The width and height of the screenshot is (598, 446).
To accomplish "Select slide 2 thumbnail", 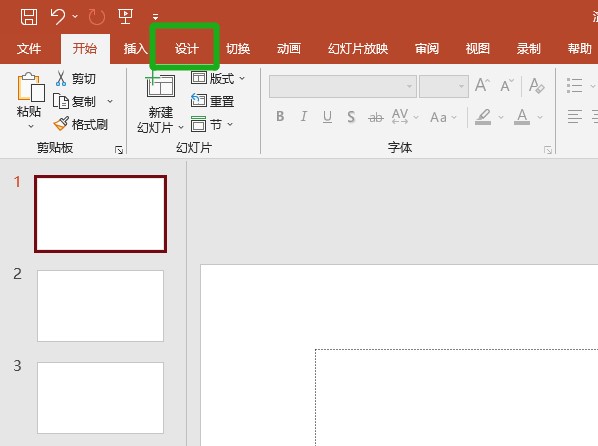I will 100,306.
